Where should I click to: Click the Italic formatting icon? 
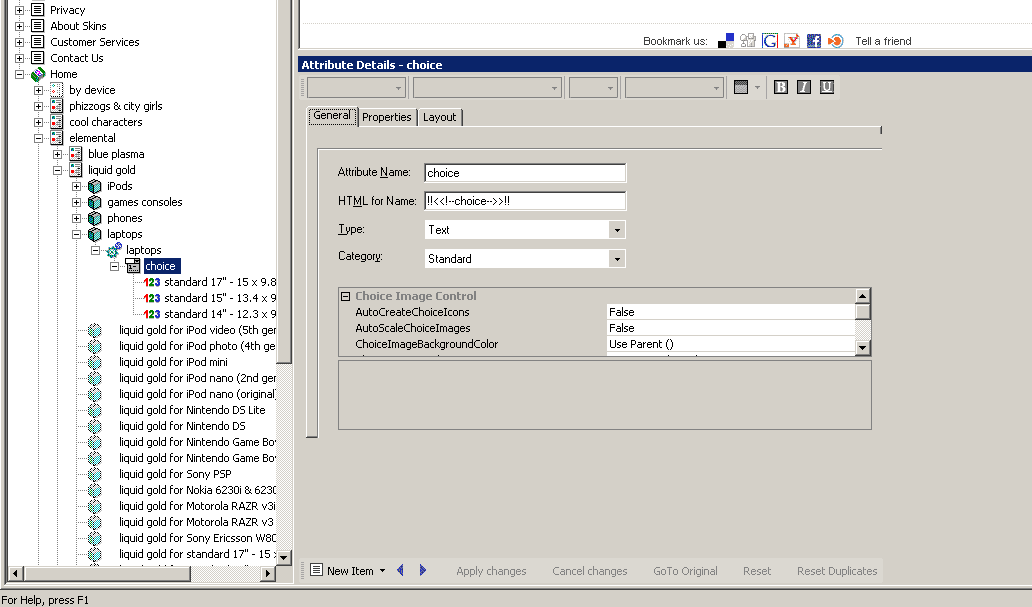point(804,87)
